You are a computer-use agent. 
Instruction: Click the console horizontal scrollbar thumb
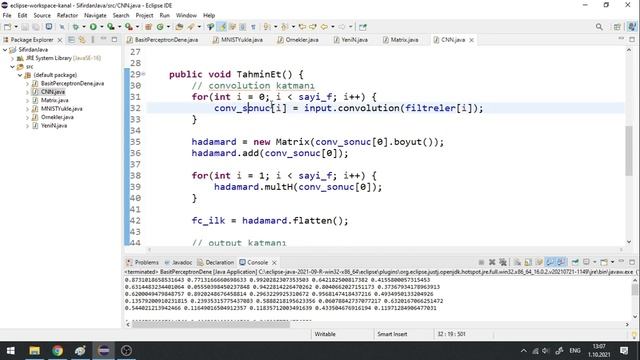click(x=211, y=324)
